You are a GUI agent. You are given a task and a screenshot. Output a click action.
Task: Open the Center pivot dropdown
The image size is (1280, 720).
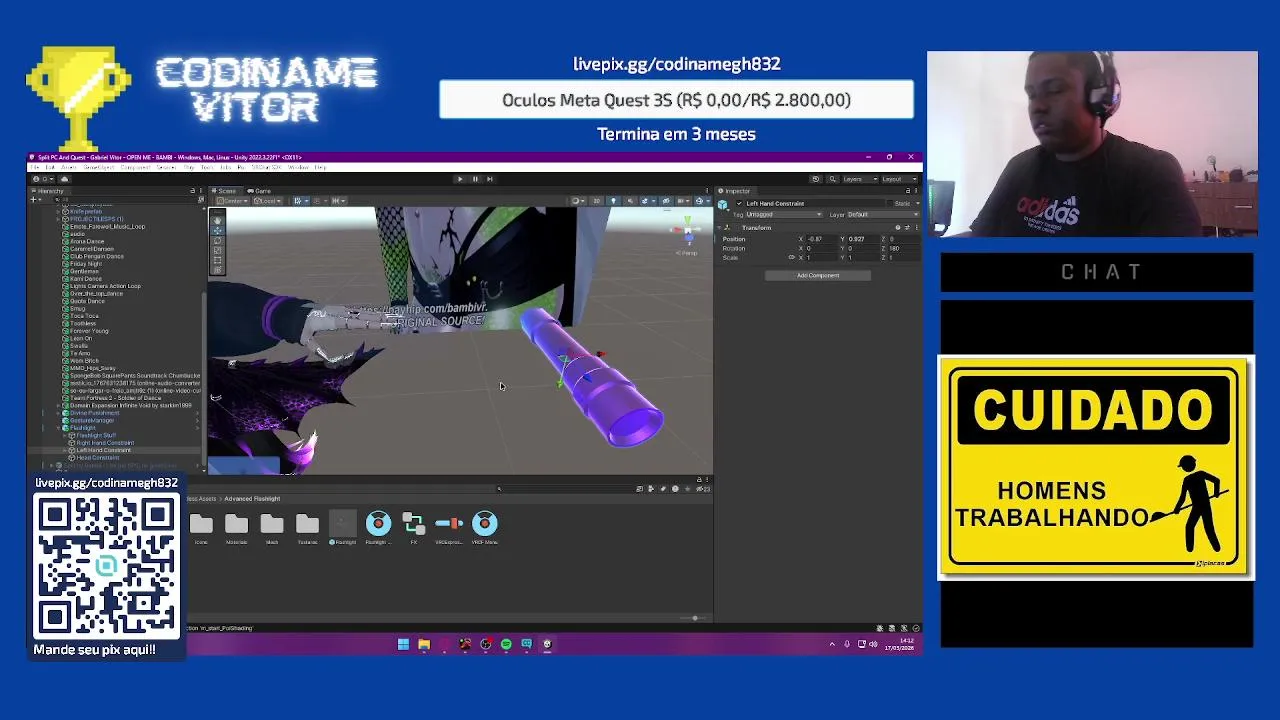coord(232,201)
